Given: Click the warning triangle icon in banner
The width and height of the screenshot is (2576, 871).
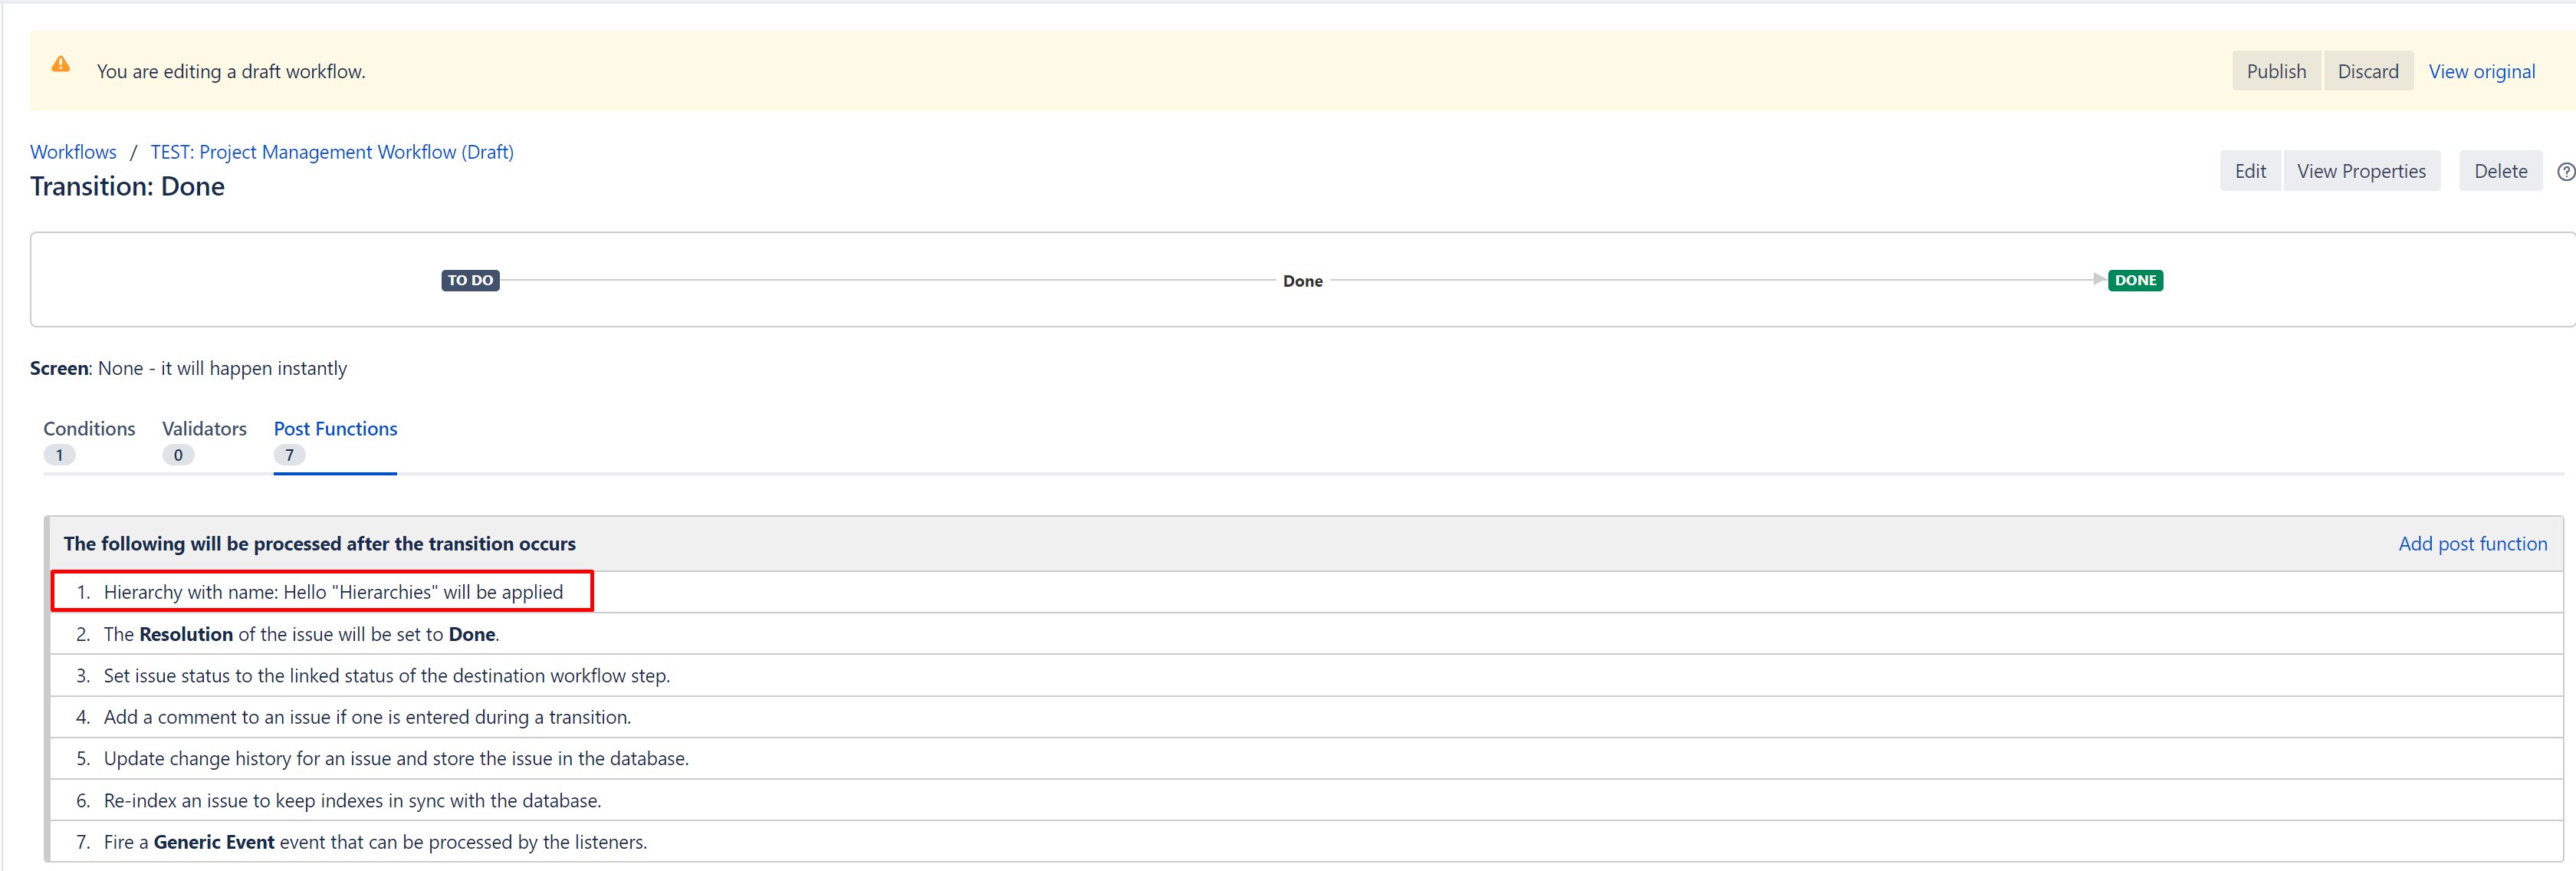Looking at the screenshot, I should (x=61, y=65).
